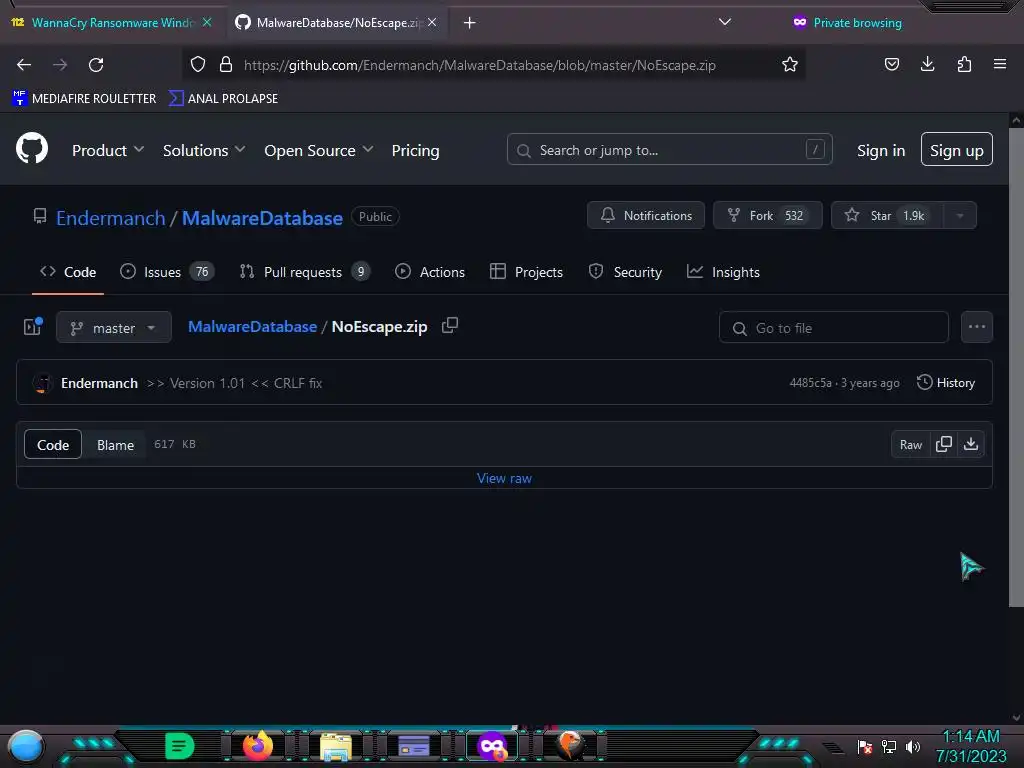
Task: Open the Version 1.01 CRLF fix commit
Action: click(x=234, y=383)
